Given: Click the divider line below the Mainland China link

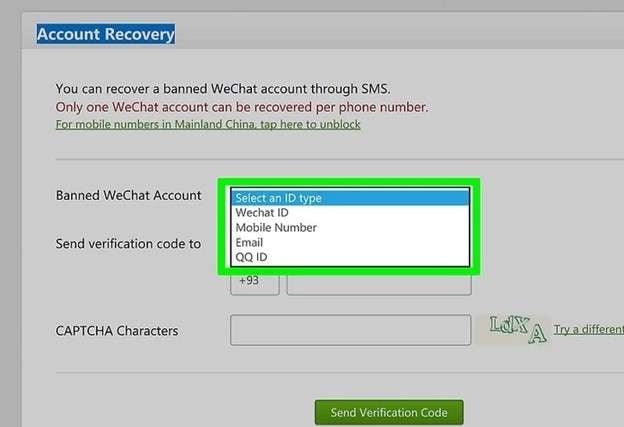Looking at the screenshot, I should coord(340,159).
